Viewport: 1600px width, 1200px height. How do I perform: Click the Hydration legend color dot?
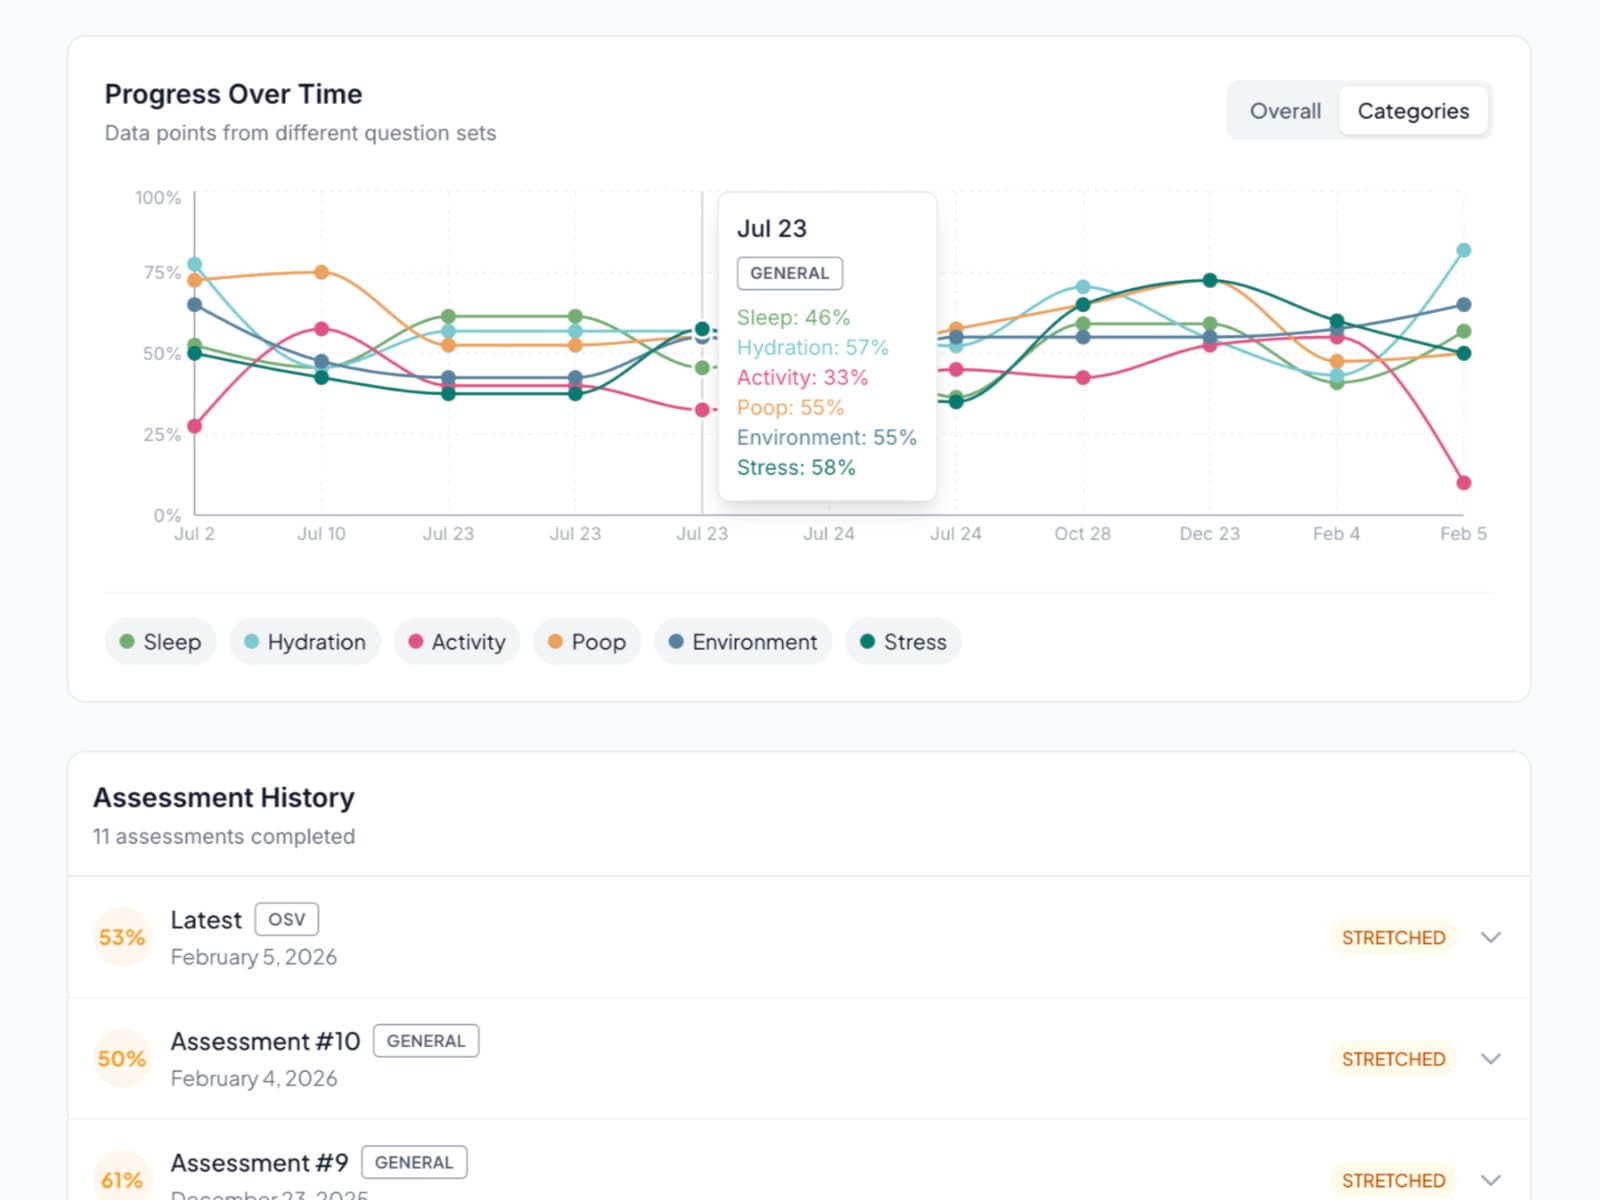251,641
